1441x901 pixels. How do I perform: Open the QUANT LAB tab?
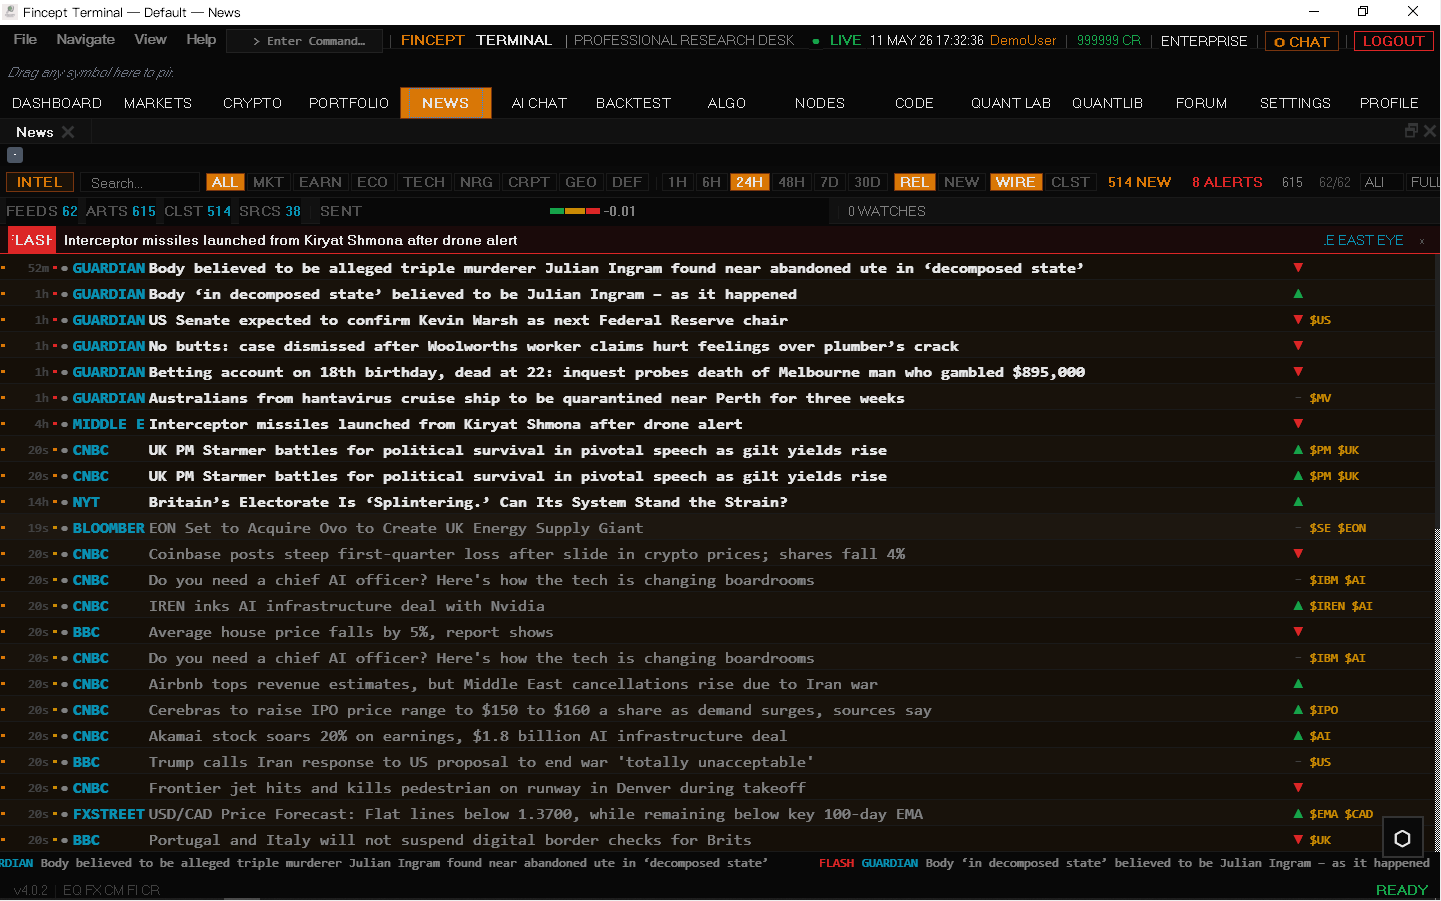[1011, 103]
